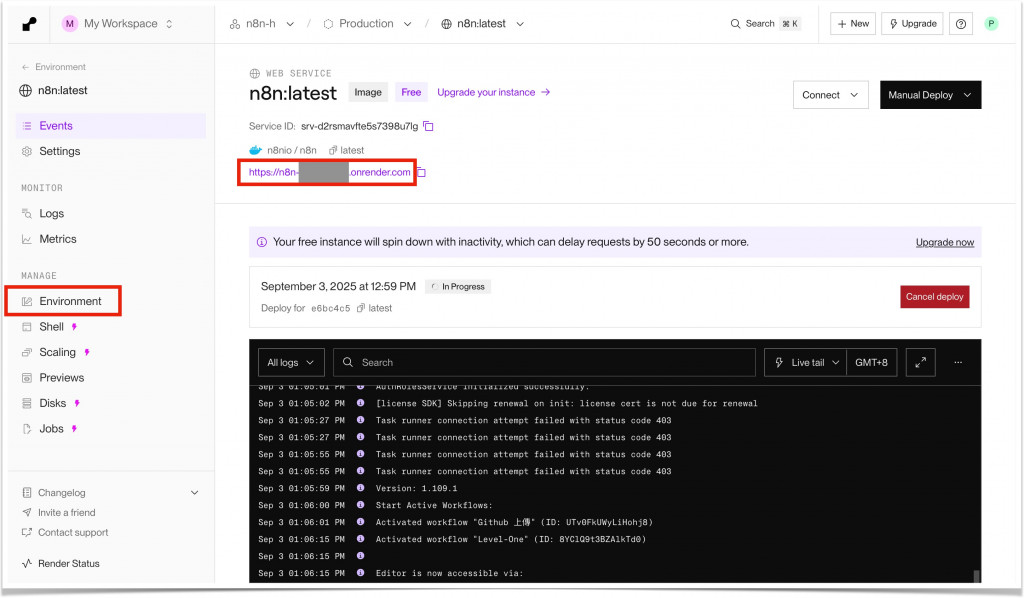Change the GMT+8 timezone
The height and width of the screenshot is (598, 1024).
[x=871, y=362]
